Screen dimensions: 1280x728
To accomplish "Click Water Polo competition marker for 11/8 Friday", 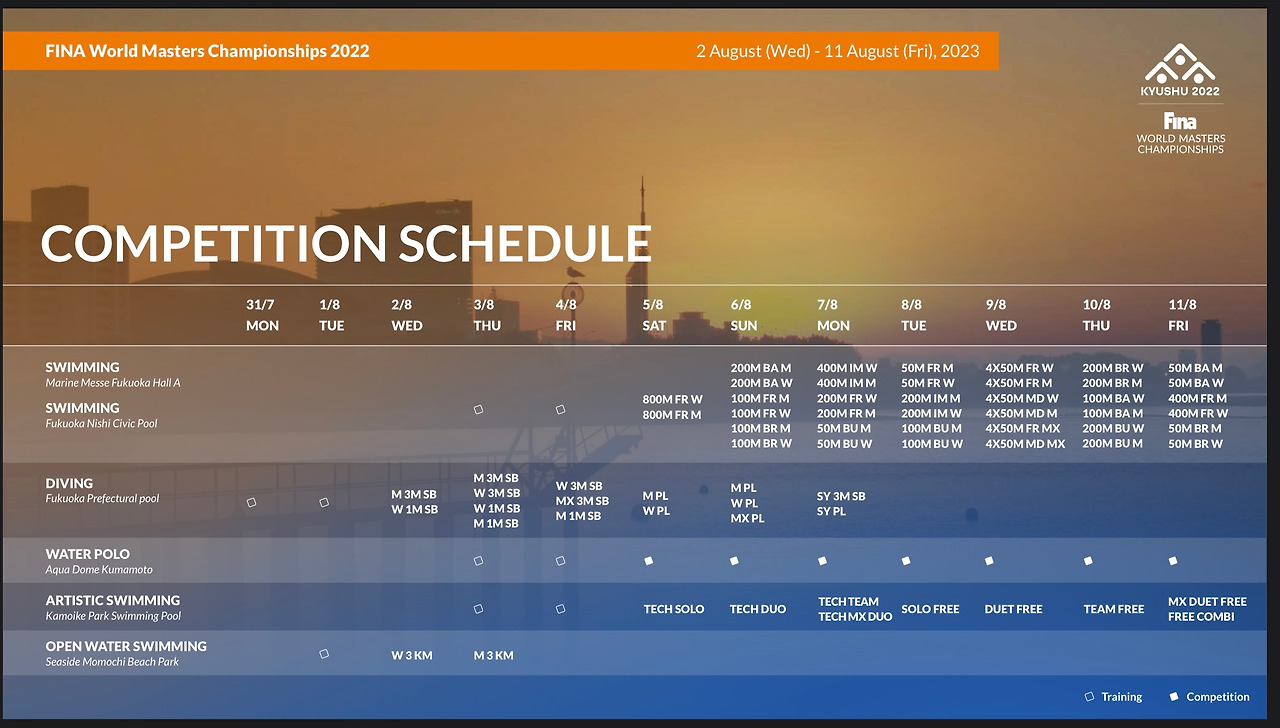I will click(x=1173, y=561).
